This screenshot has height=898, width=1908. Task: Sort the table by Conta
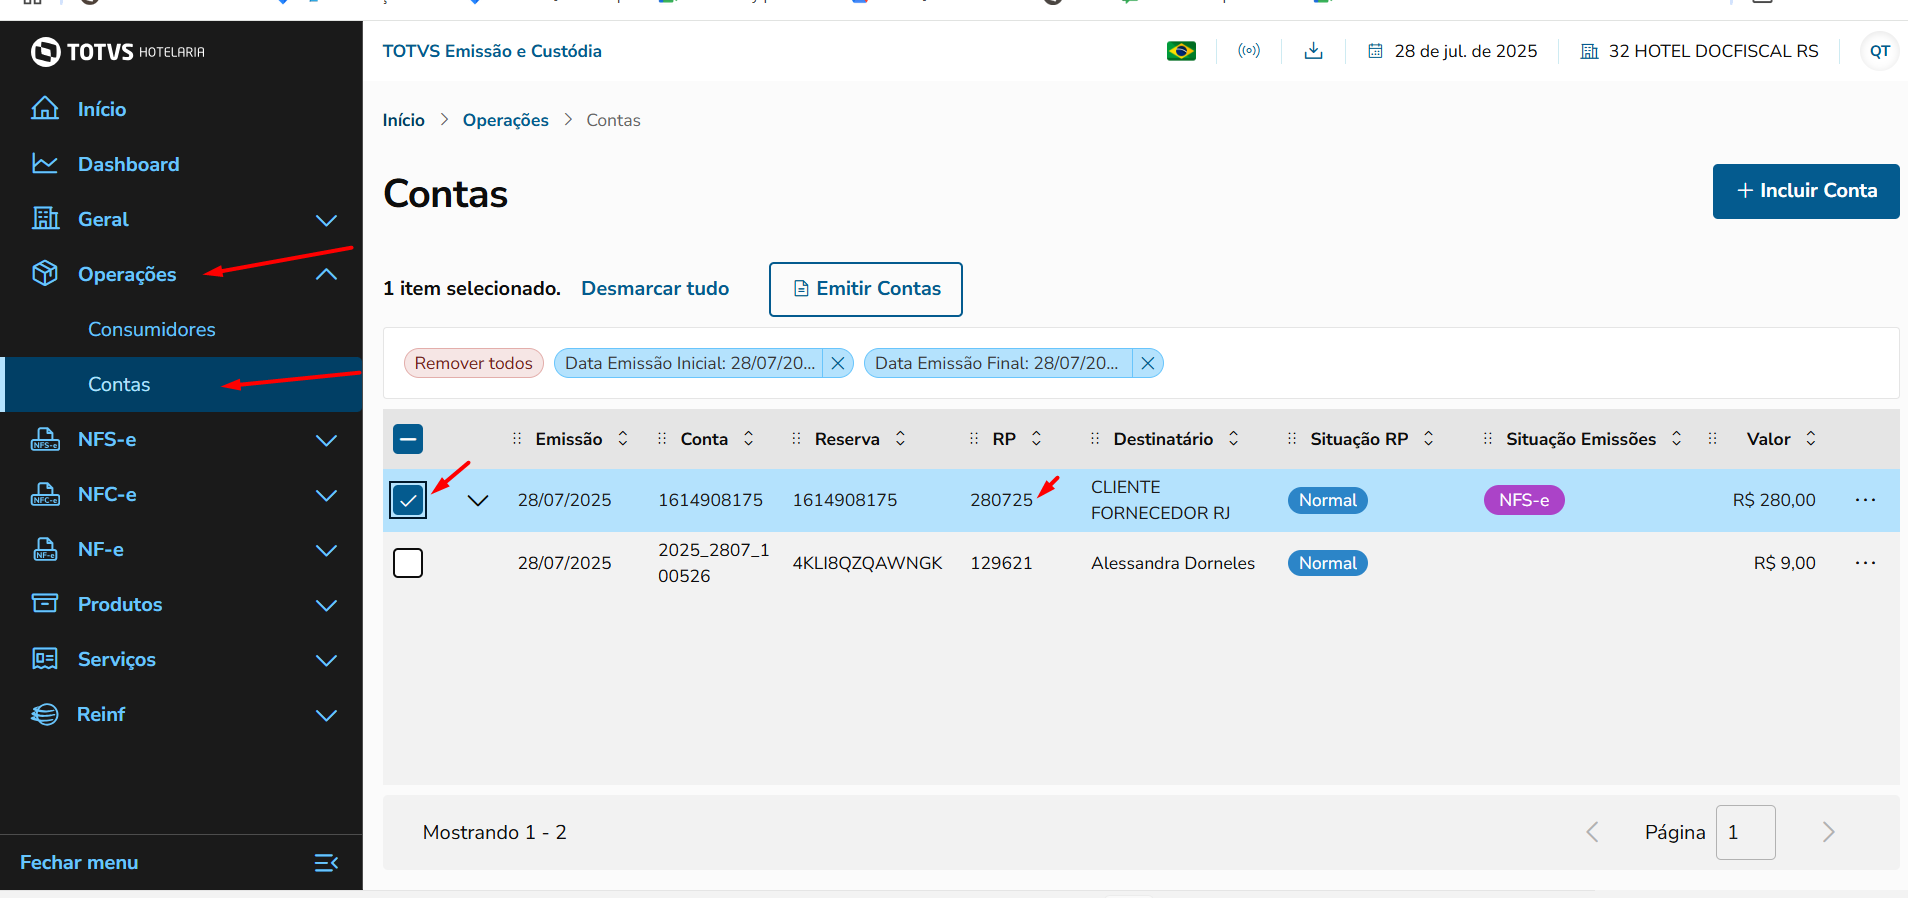pyautogui.click(x=748, y=439)
